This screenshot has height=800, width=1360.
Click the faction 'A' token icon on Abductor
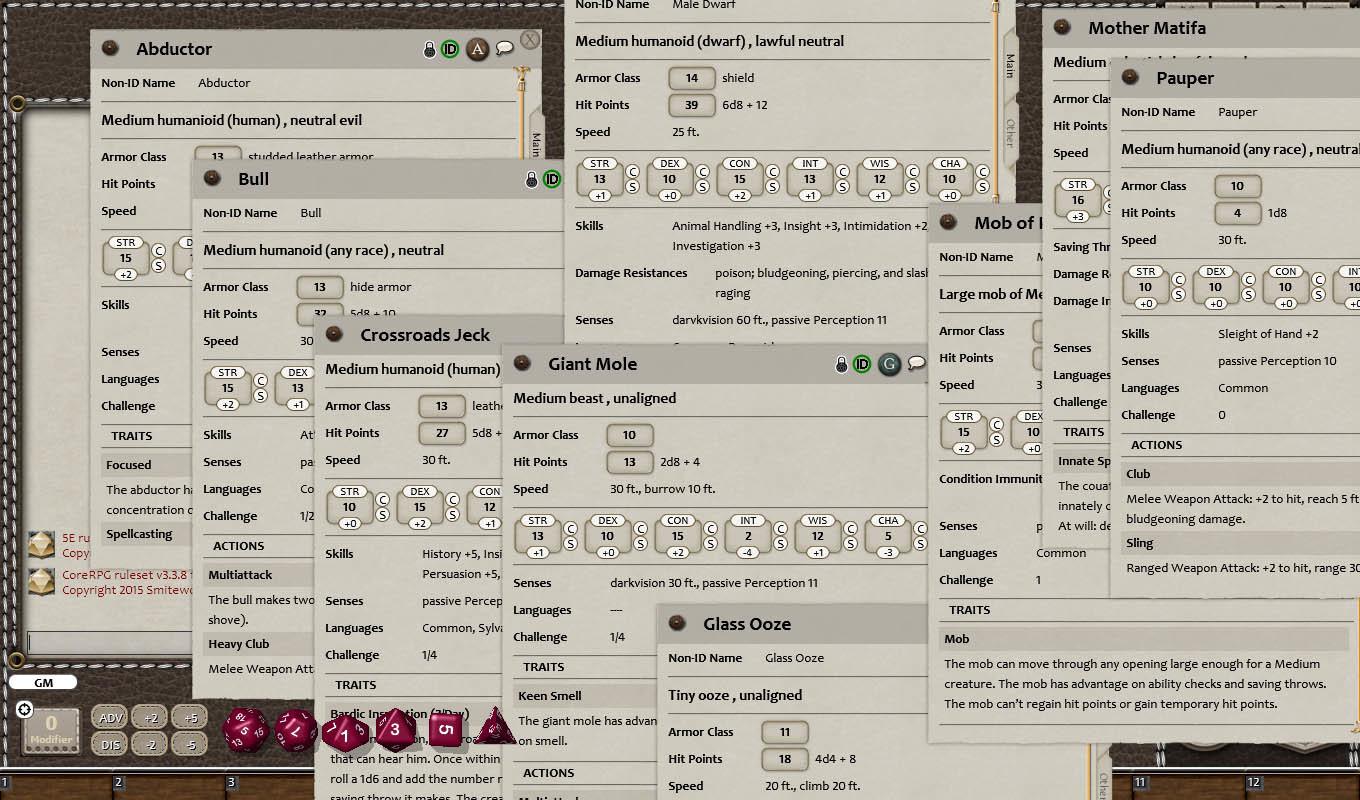coord(477,48)
